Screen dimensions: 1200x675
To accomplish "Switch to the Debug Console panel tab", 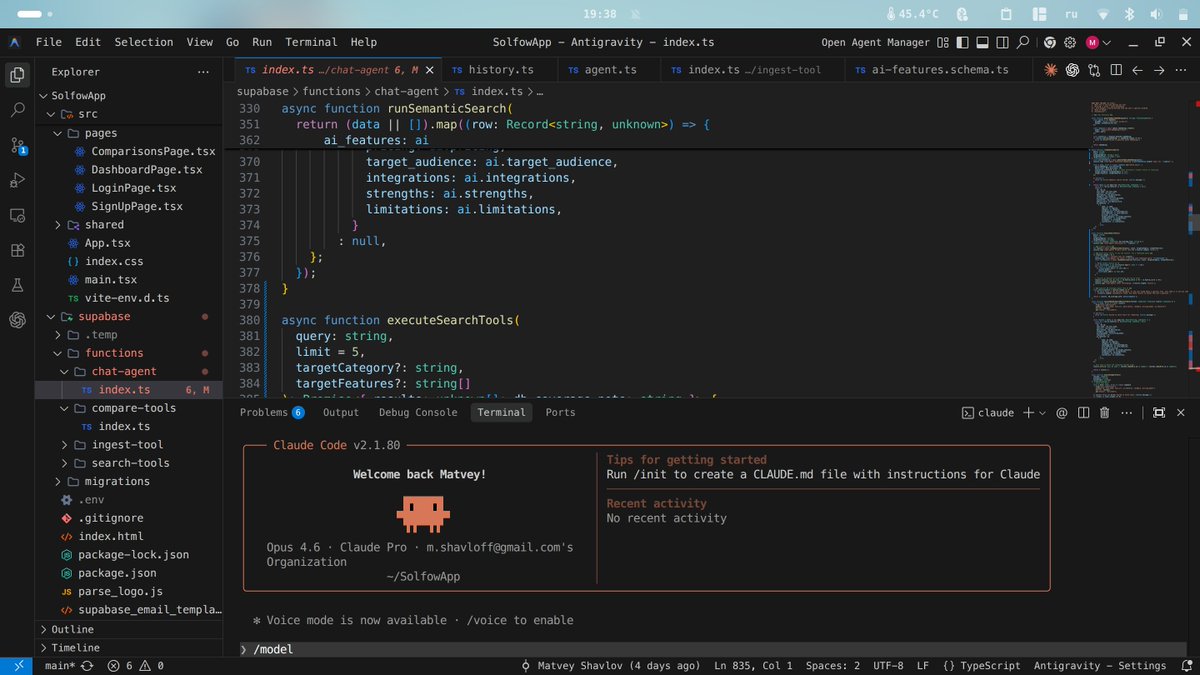I will click(x=418, y=412).
